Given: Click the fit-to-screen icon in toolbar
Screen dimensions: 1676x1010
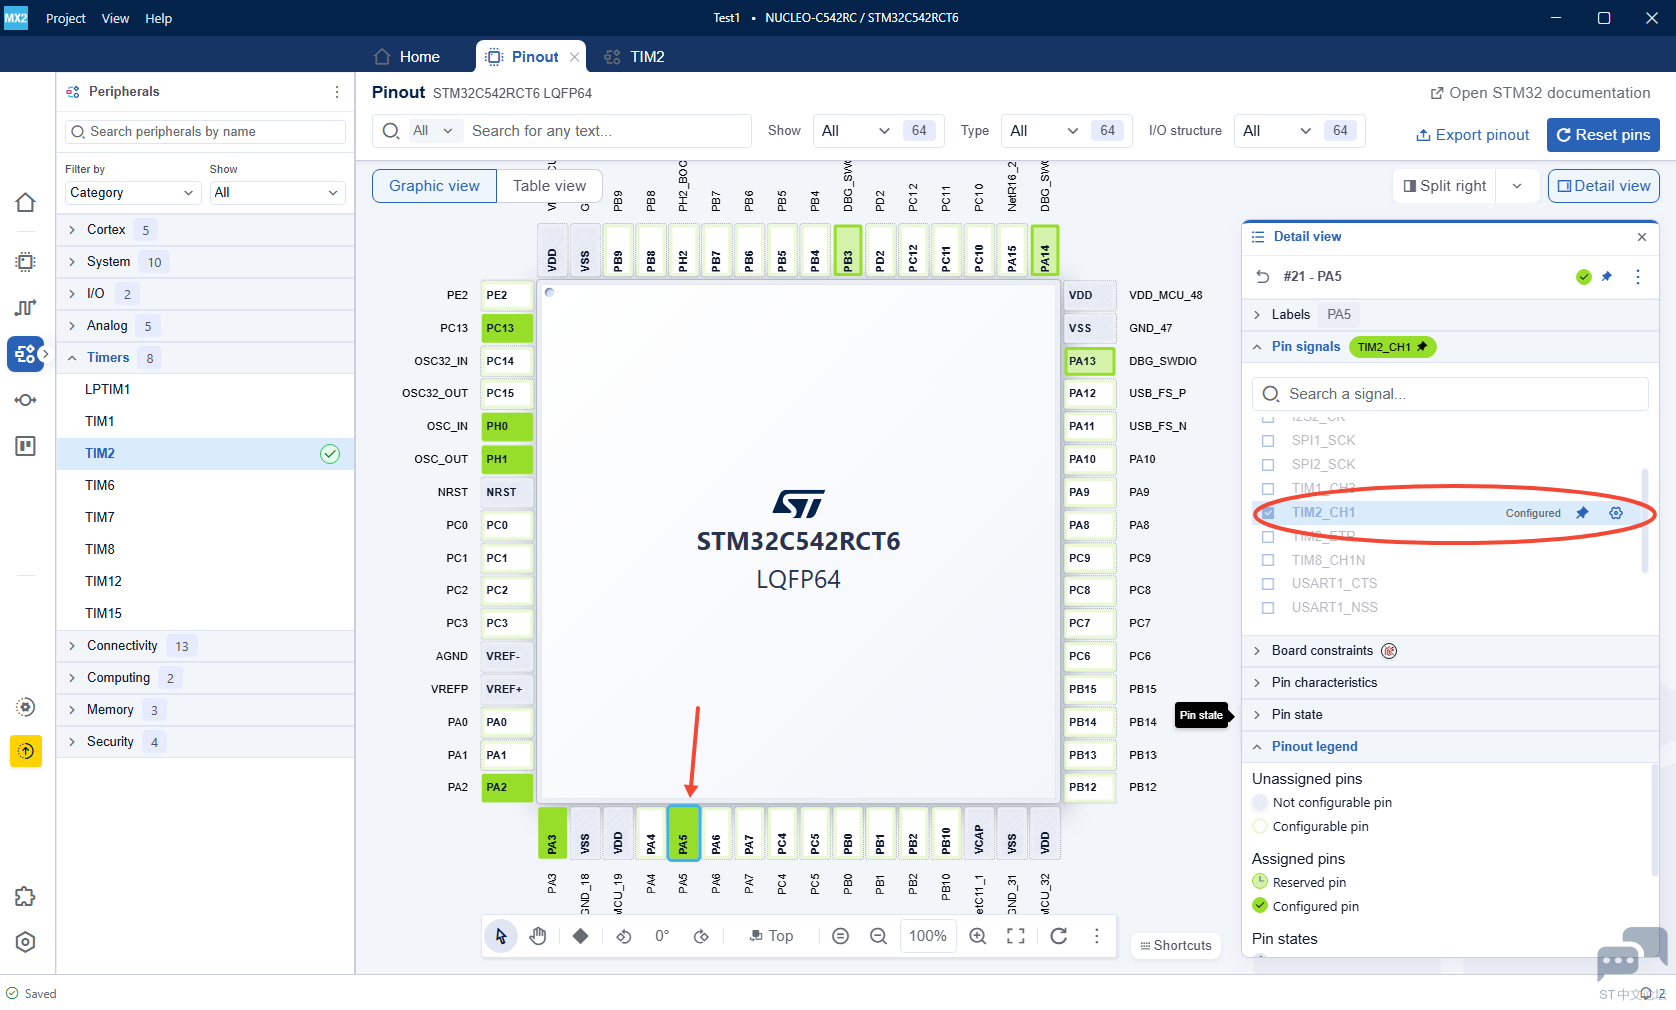Looking at the screenshot, I should (1016, 936).
